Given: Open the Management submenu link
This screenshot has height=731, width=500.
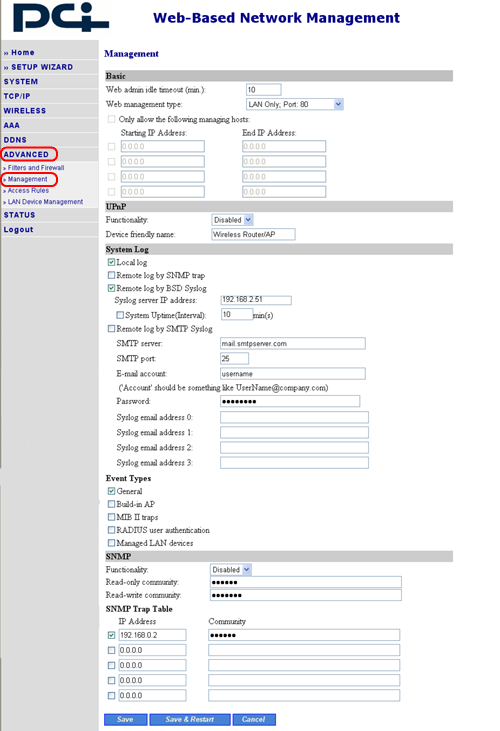Looking at the screenshot, I should click(x=27, y=179).
